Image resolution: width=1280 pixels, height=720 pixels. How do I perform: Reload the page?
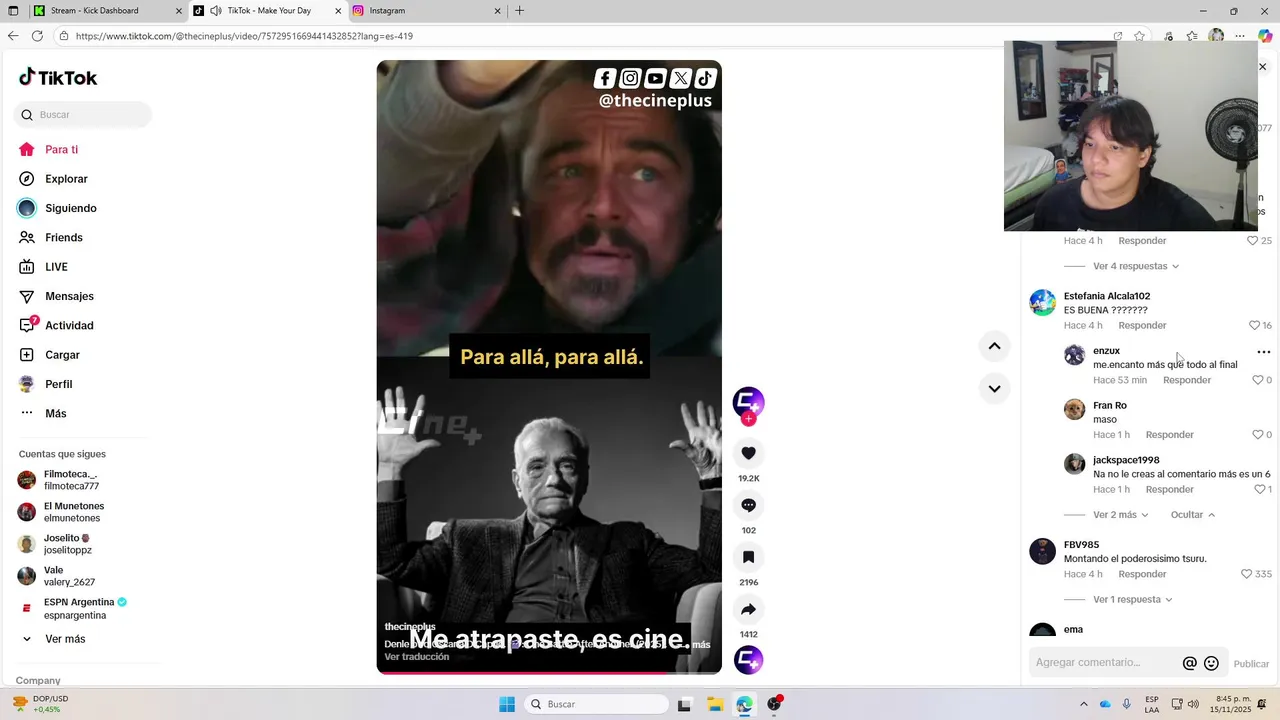[x=37, y=36]
